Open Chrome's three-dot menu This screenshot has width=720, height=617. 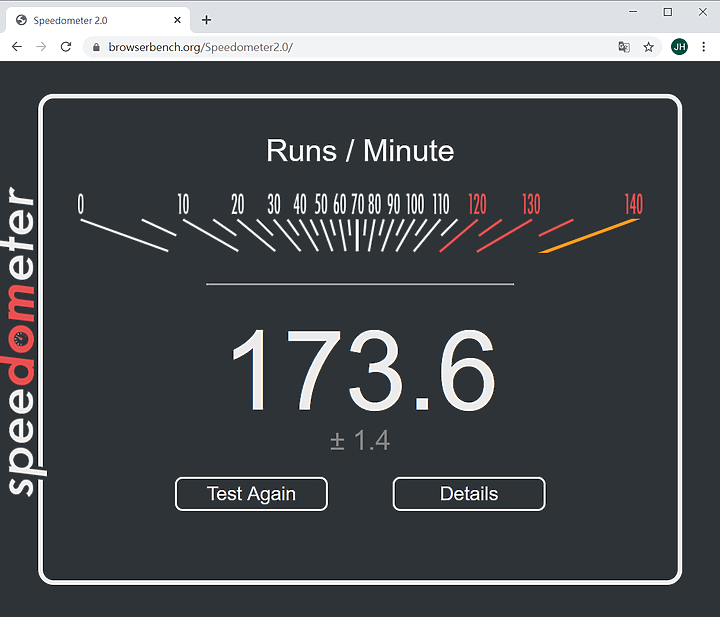coord(703,46)
